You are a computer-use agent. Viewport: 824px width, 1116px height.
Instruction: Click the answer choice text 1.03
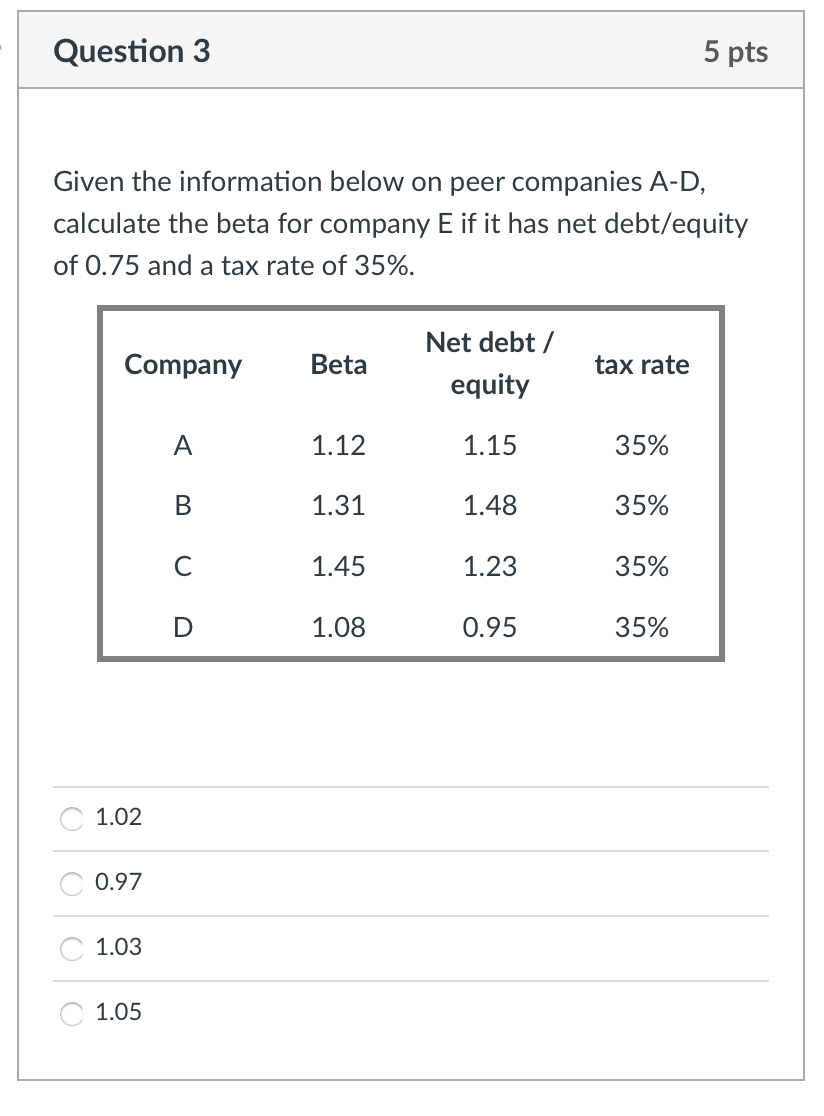[x=117, y=948]
